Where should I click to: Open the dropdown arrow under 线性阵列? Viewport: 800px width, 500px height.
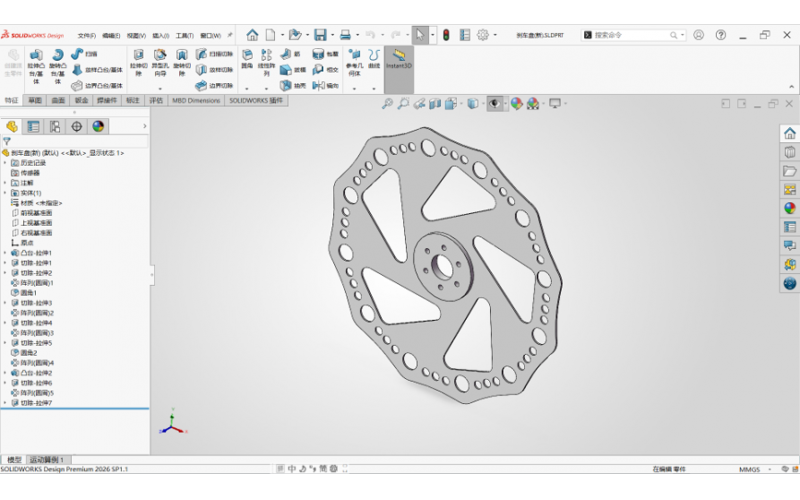[x=266, y=89]
